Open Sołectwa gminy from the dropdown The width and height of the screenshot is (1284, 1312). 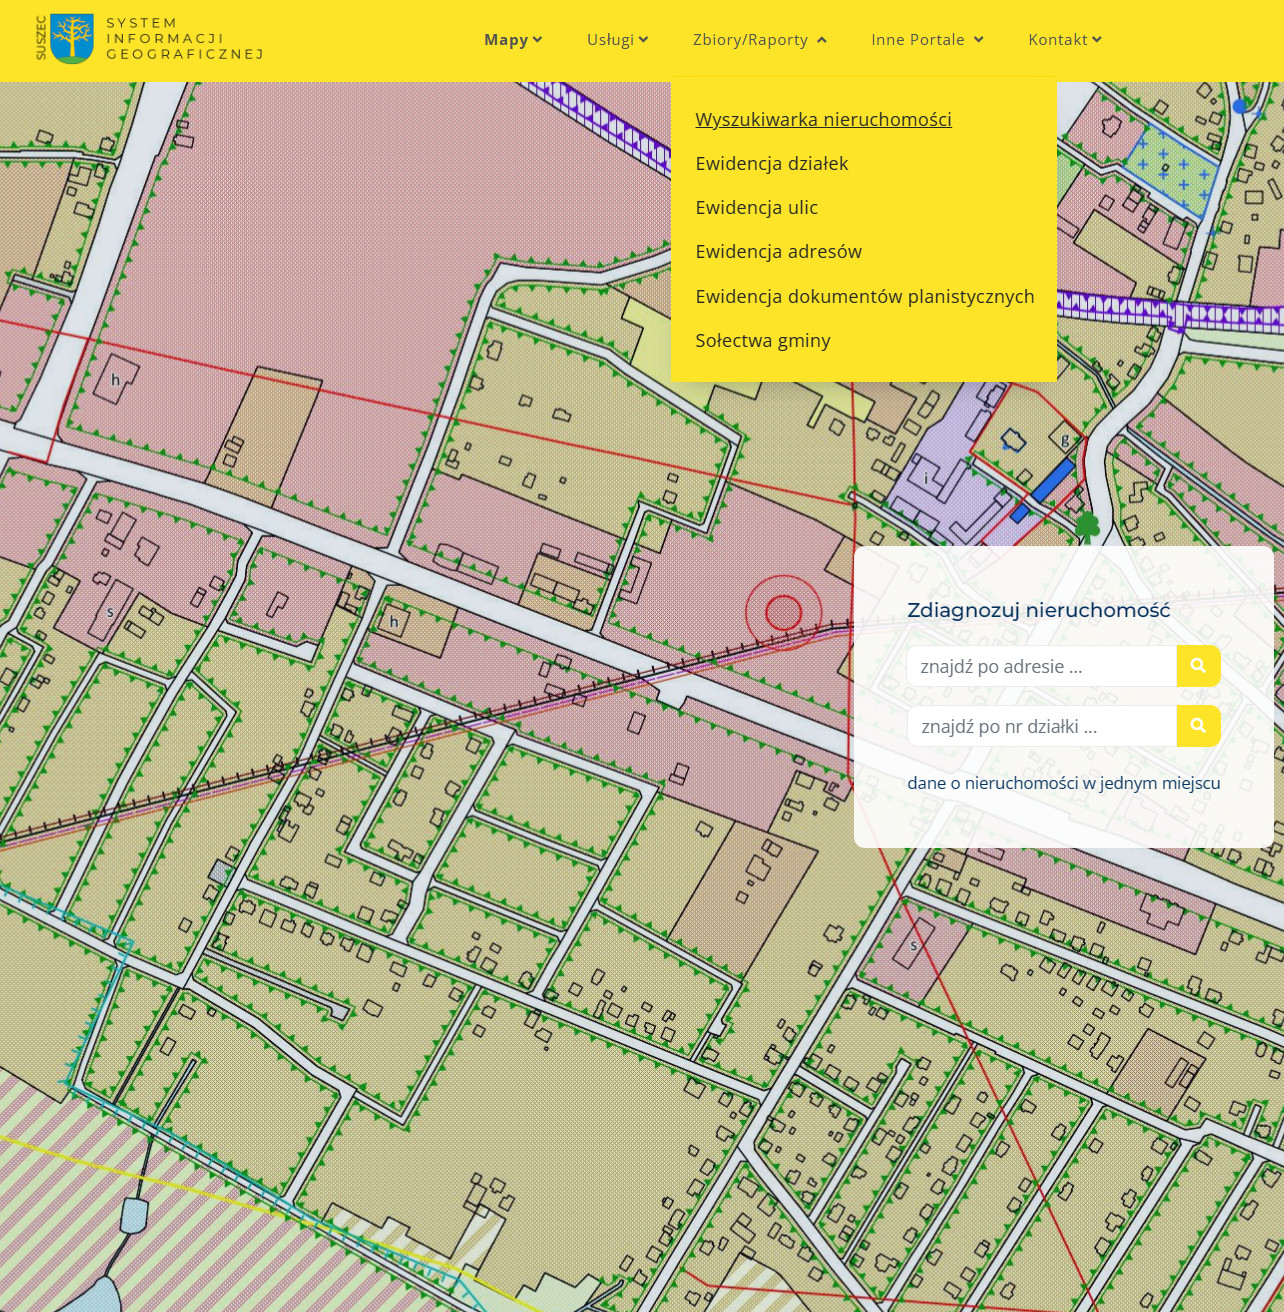762,341
